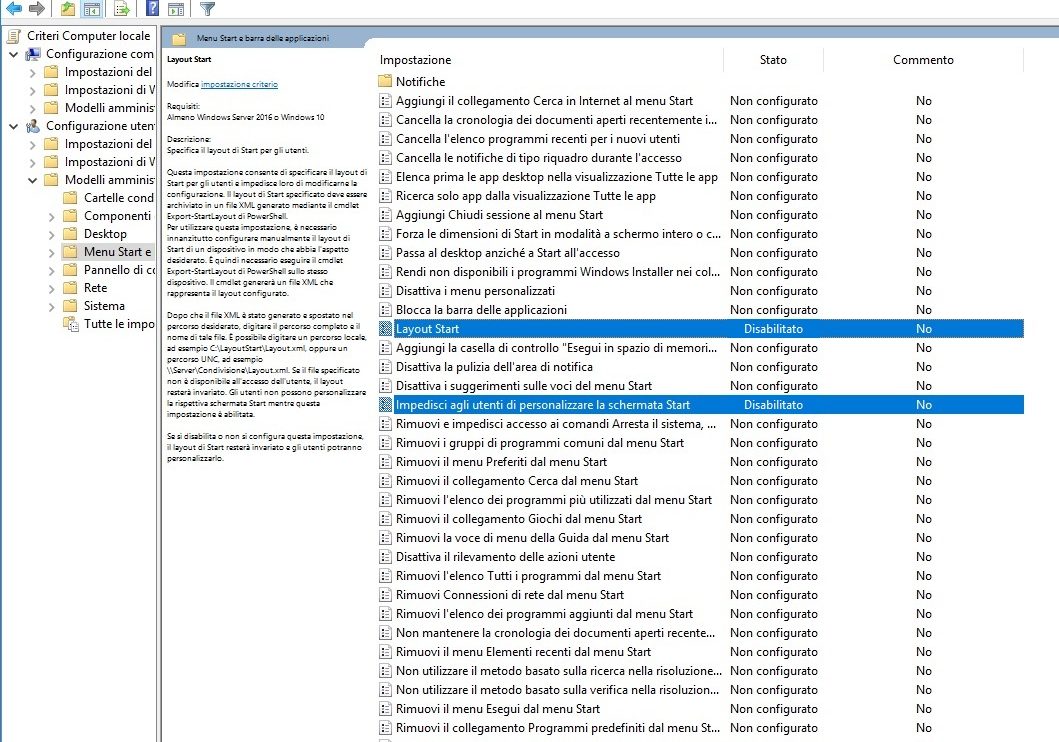
Task: Click the 'impostazione criterio' link
Action: click(x=239, y=85)
